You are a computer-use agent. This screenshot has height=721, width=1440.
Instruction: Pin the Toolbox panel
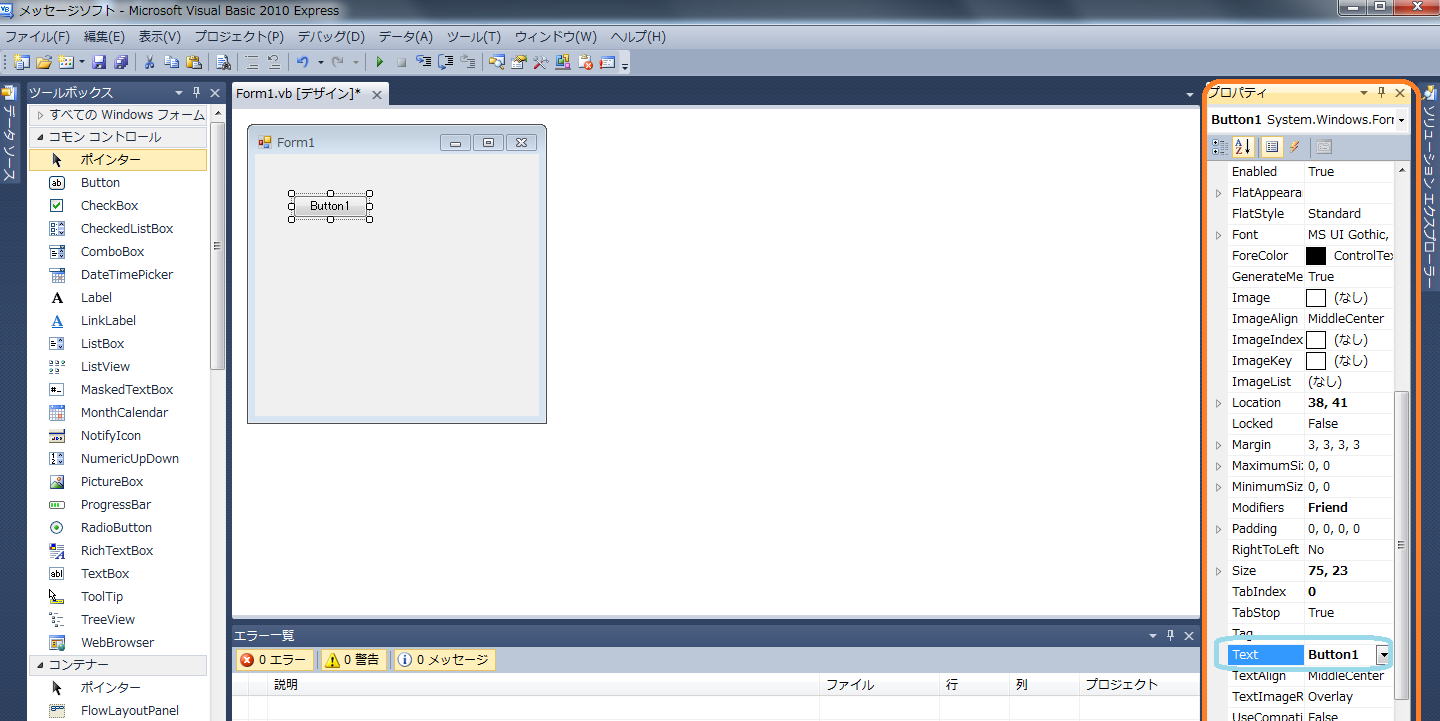(197, 93)
